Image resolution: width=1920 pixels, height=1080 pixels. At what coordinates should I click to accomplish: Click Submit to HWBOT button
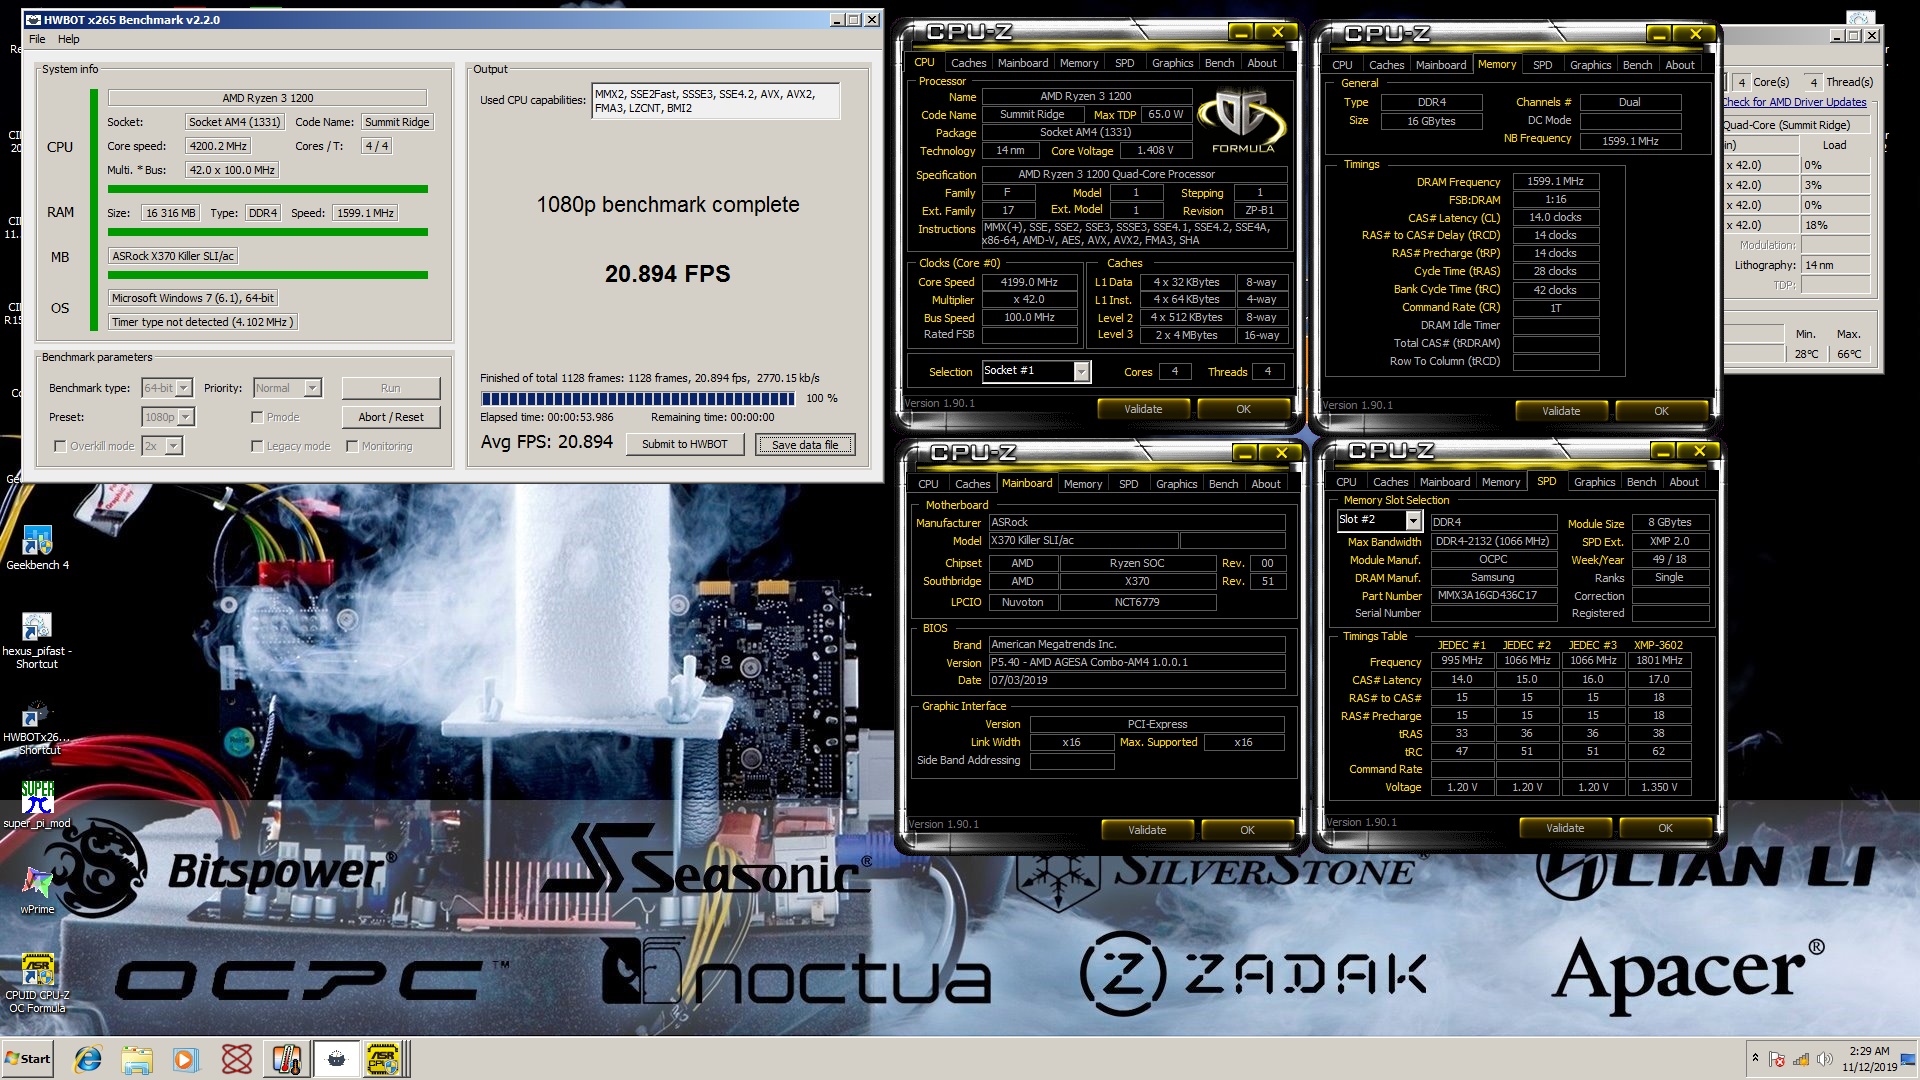click(x=685, y=444)
